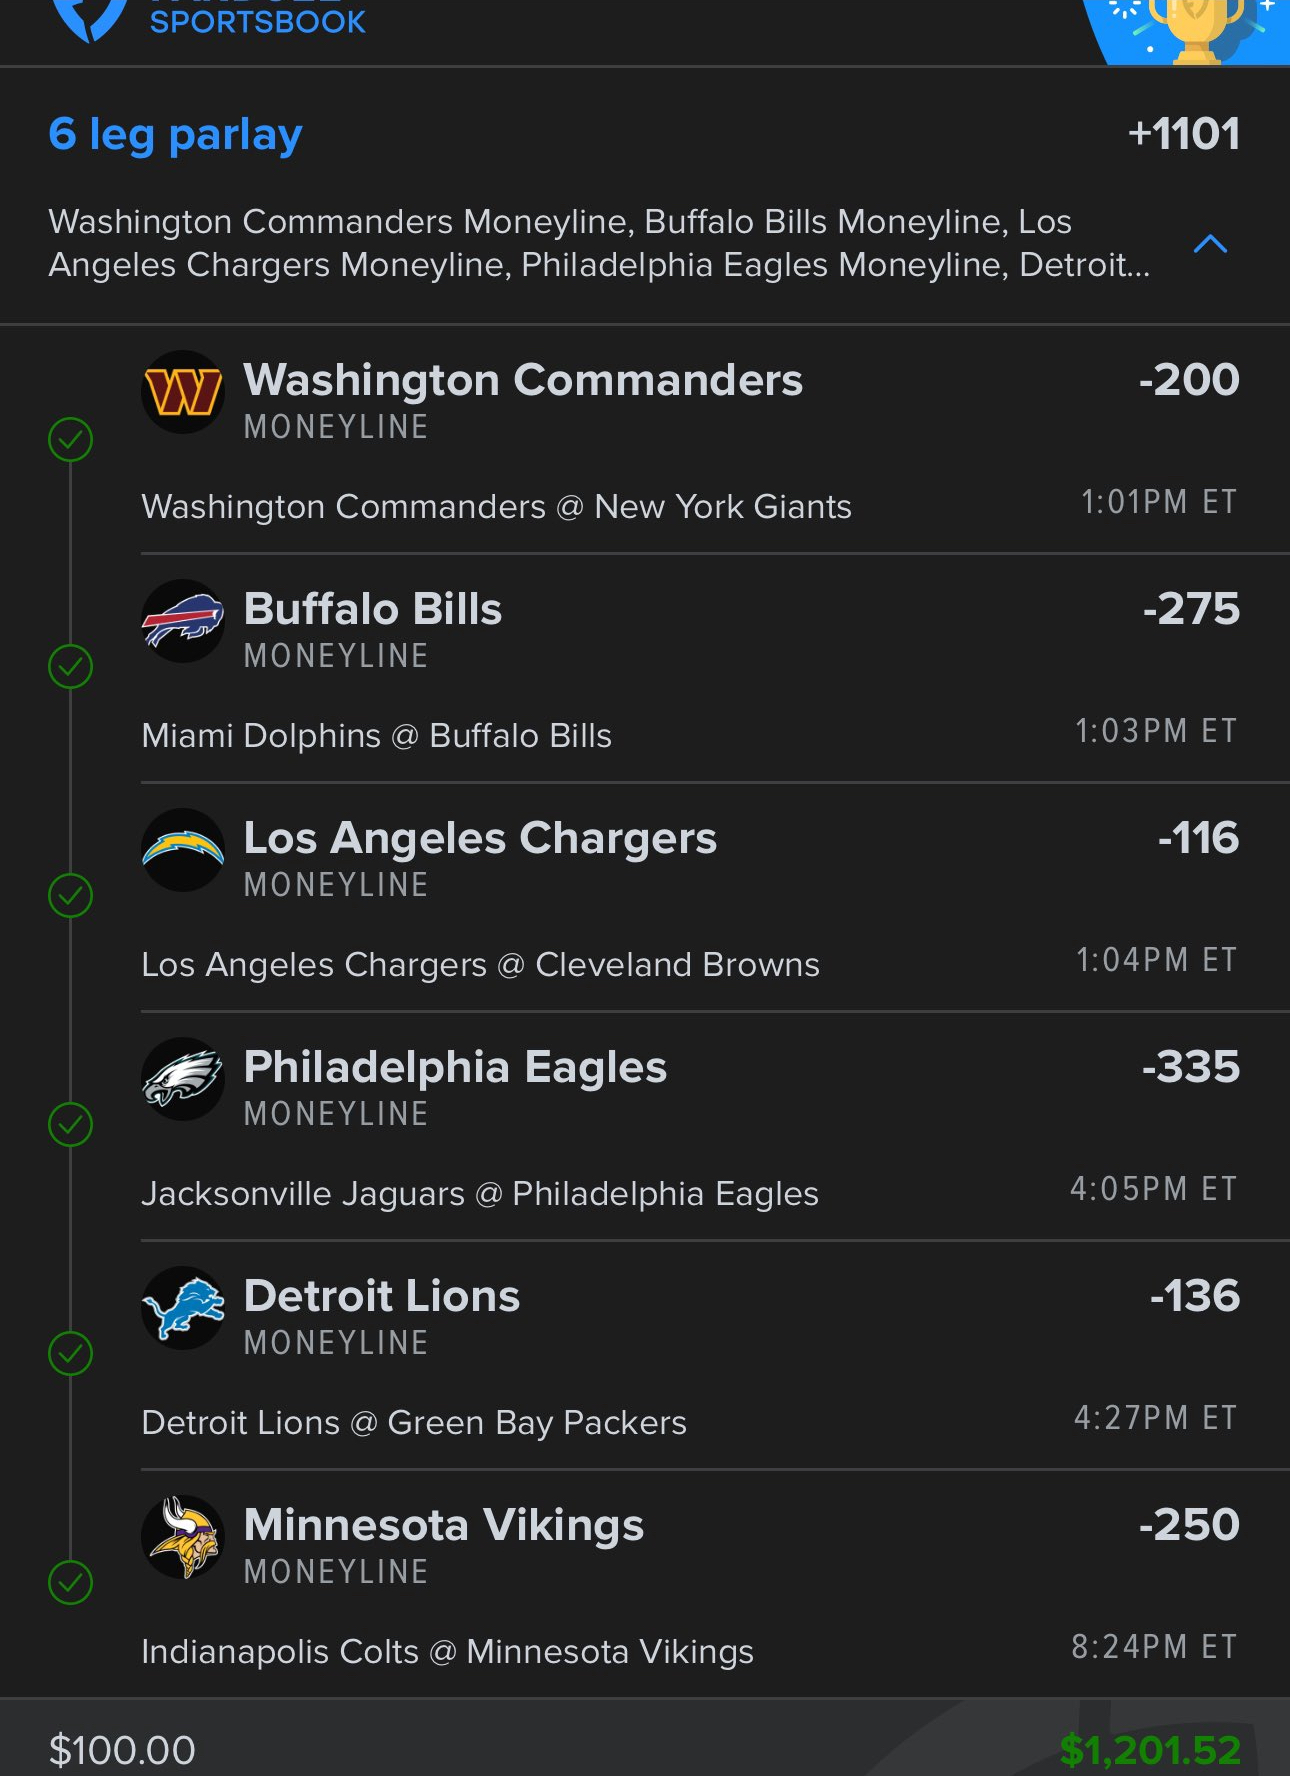Click the Buffalo Bills team logo

point(183,621)
